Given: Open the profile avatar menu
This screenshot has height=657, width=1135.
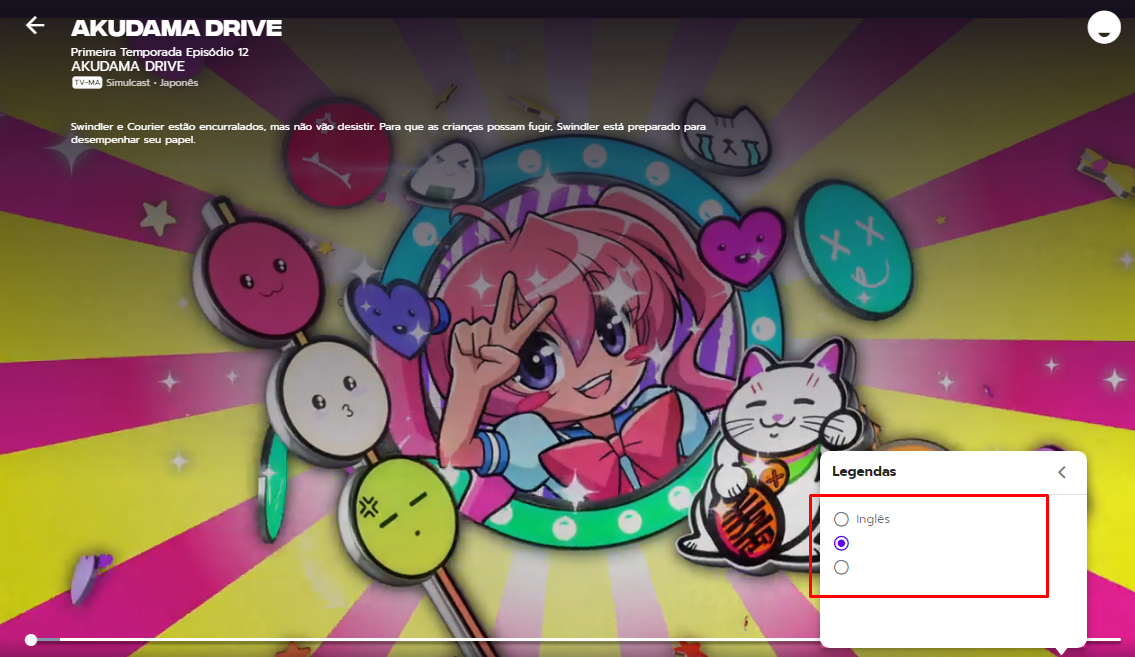Looking at the screenshot, I should click(1104, 27).
